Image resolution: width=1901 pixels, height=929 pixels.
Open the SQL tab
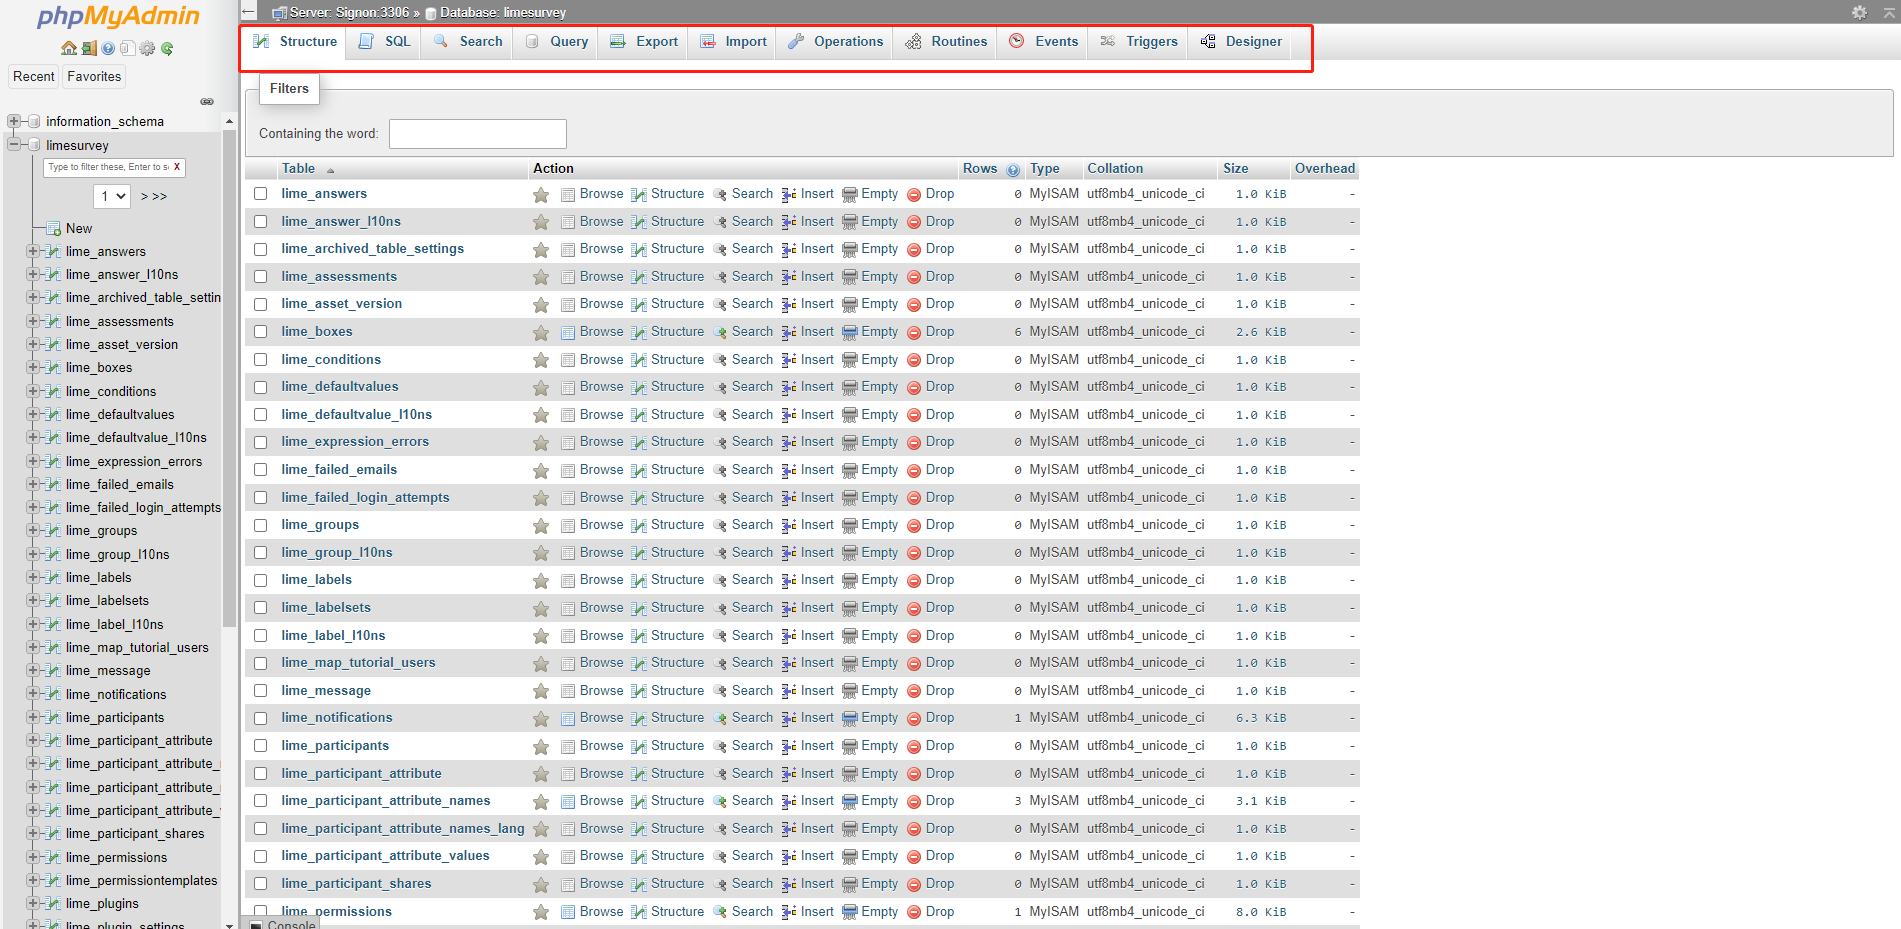(x=385, y=42)
